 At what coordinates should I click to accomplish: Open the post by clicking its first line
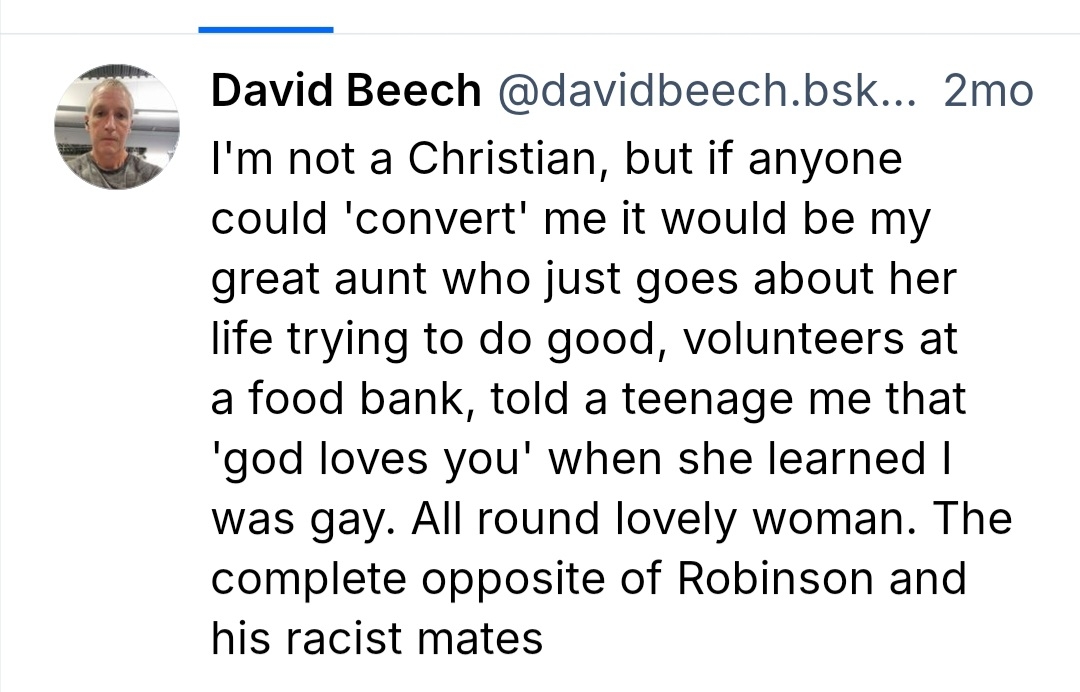(x=556, y=159)
